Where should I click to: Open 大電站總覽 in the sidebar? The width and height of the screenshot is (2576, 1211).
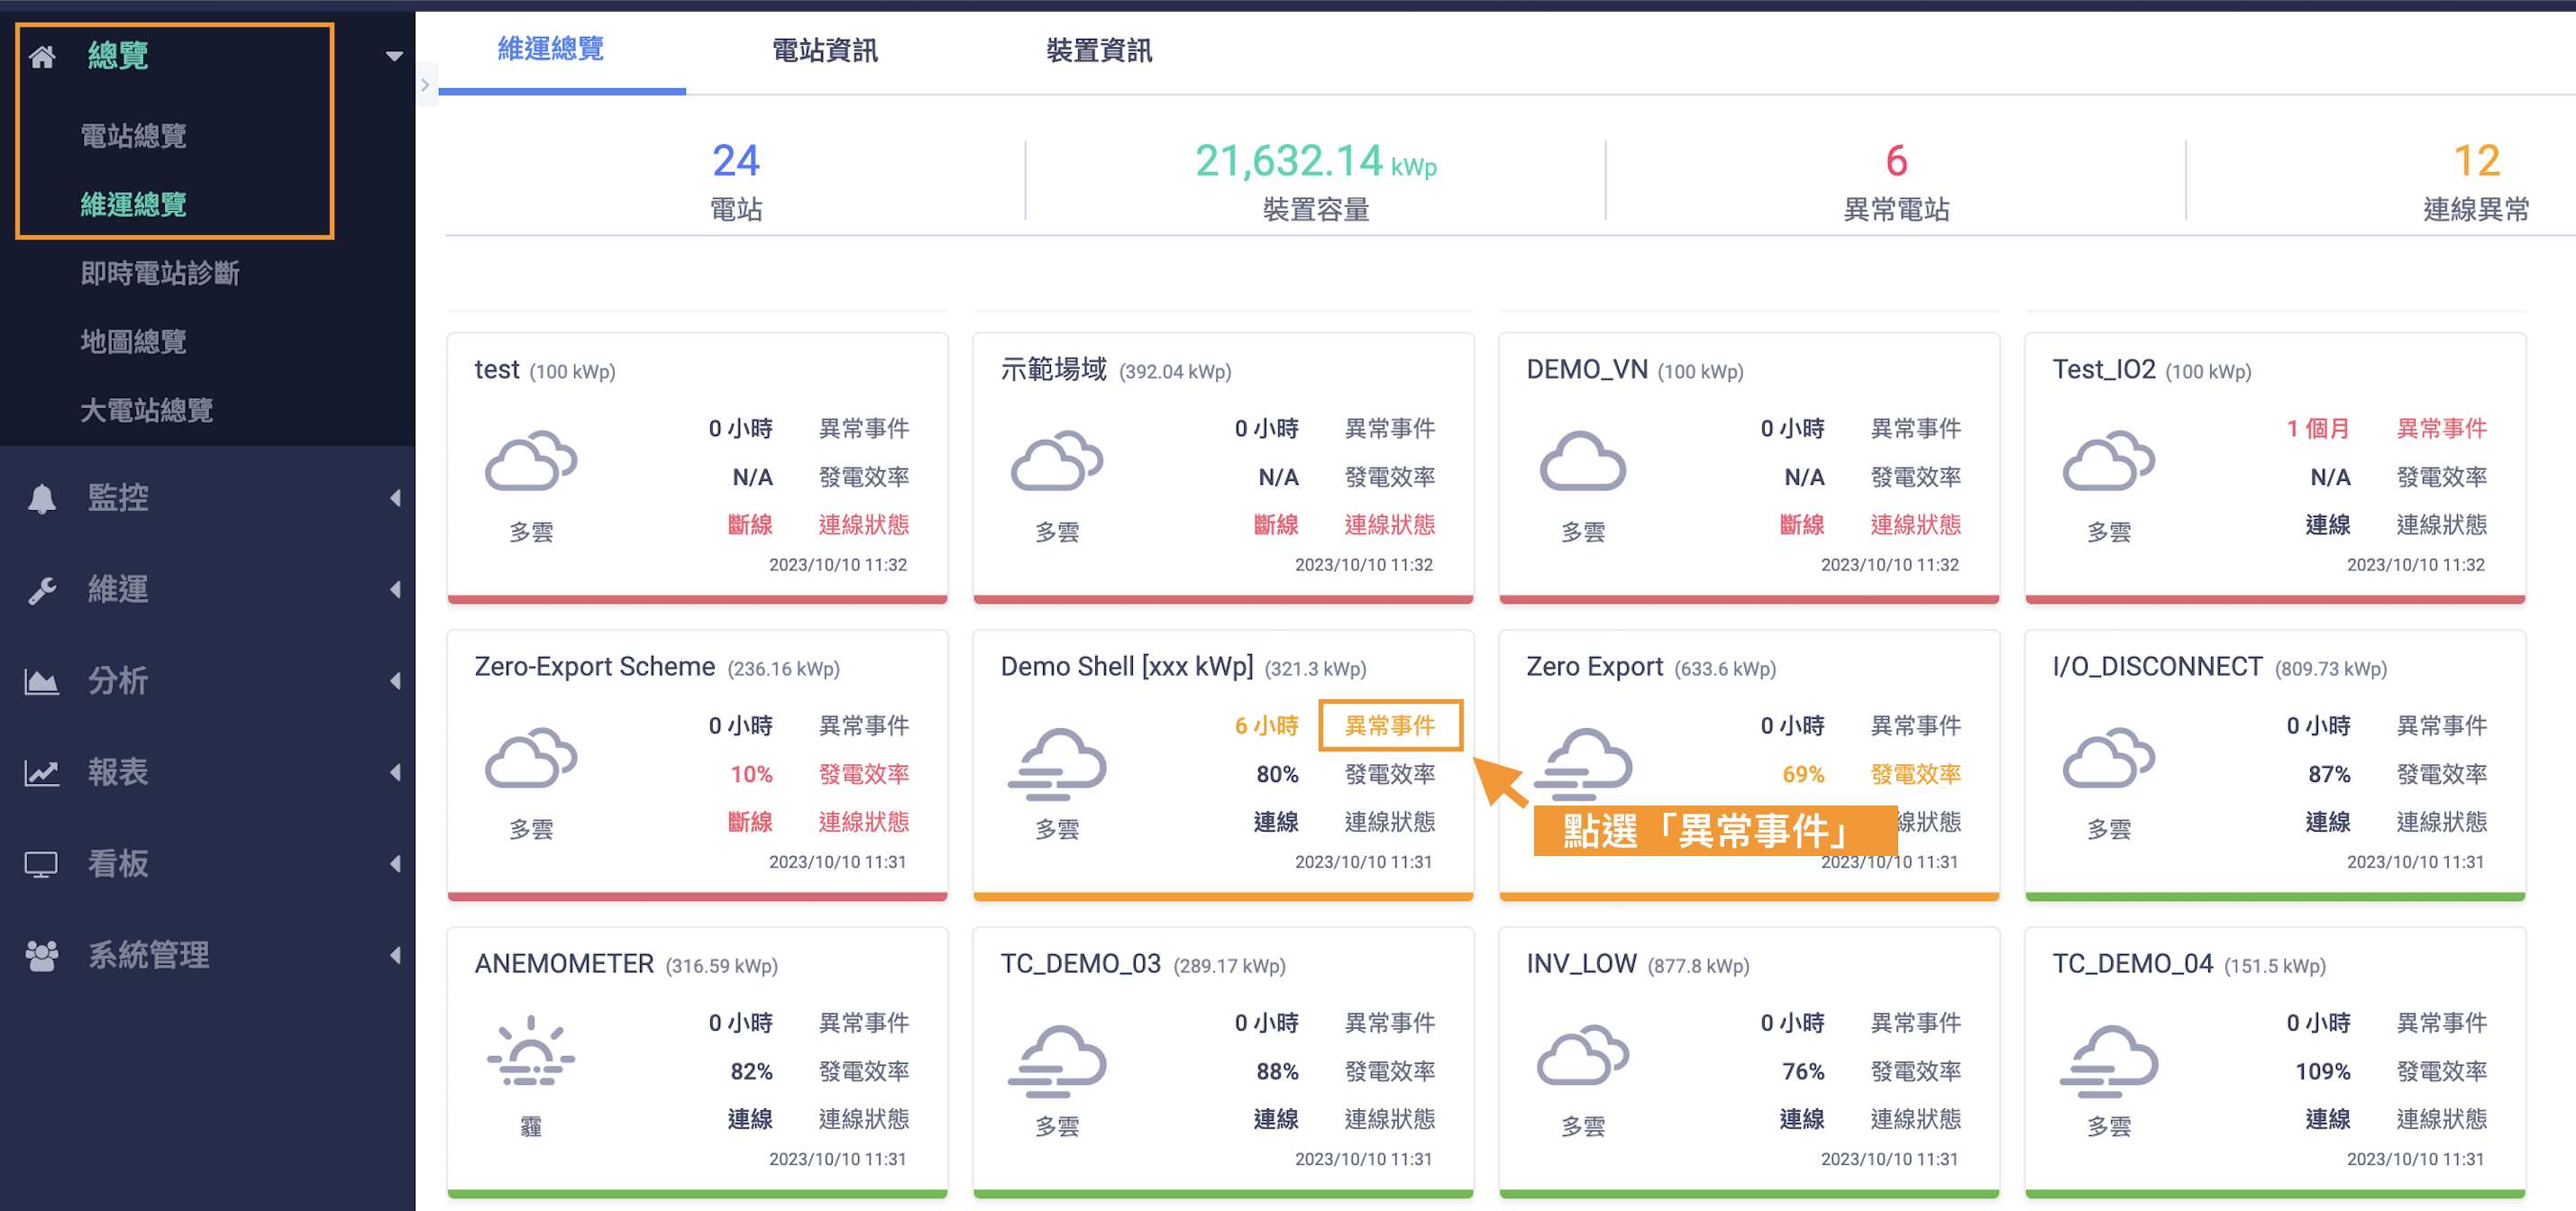coord(147,410)
